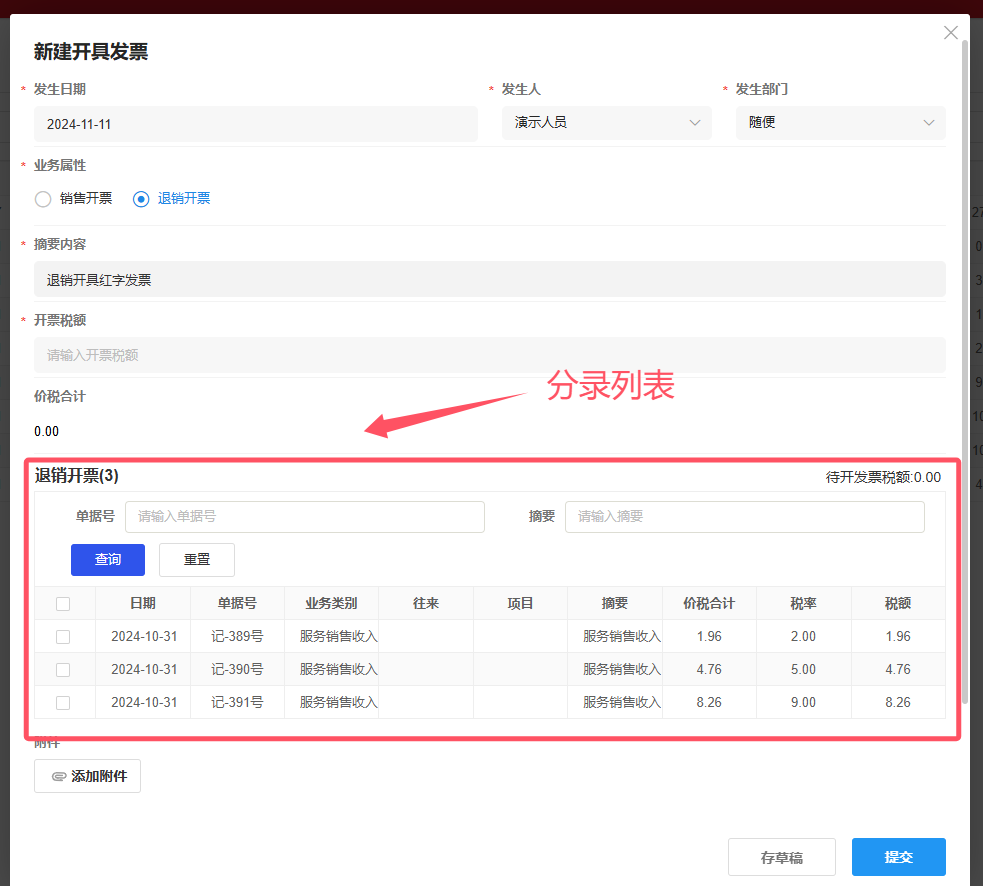The height and width of the screenshot is (886, 983).
Task: Save the invoice with 存草稿
Action: click(x=781, y=857)
